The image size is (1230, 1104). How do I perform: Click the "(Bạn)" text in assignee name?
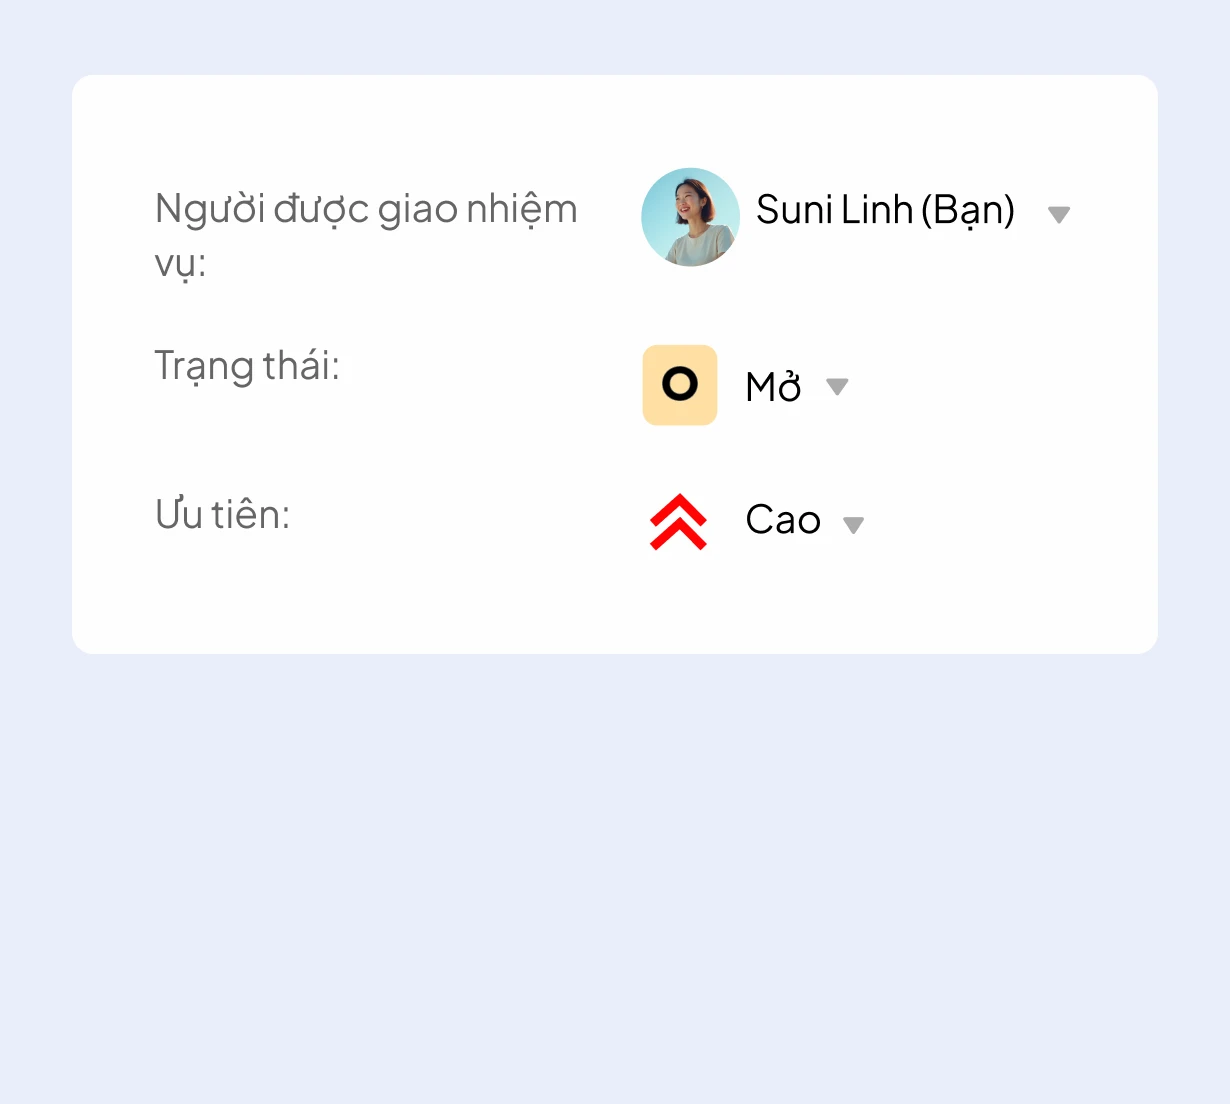[x=967, y=210]
